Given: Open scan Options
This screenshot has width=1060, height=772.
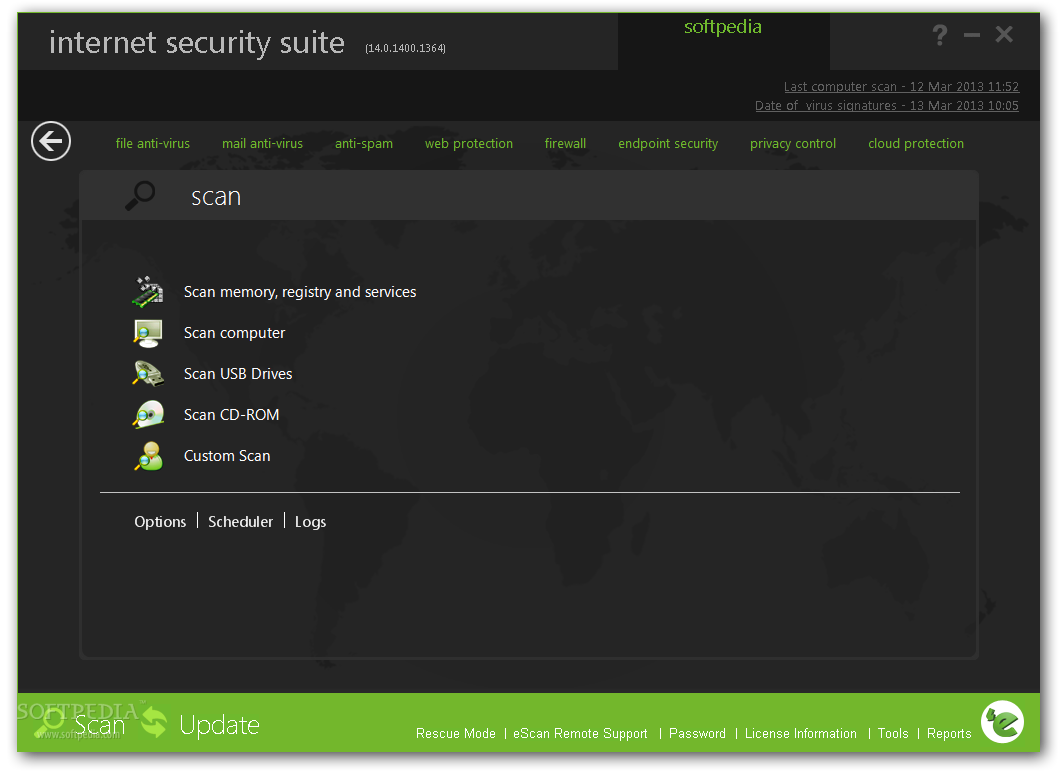Looking at the screenshot, I should point(160,522).
